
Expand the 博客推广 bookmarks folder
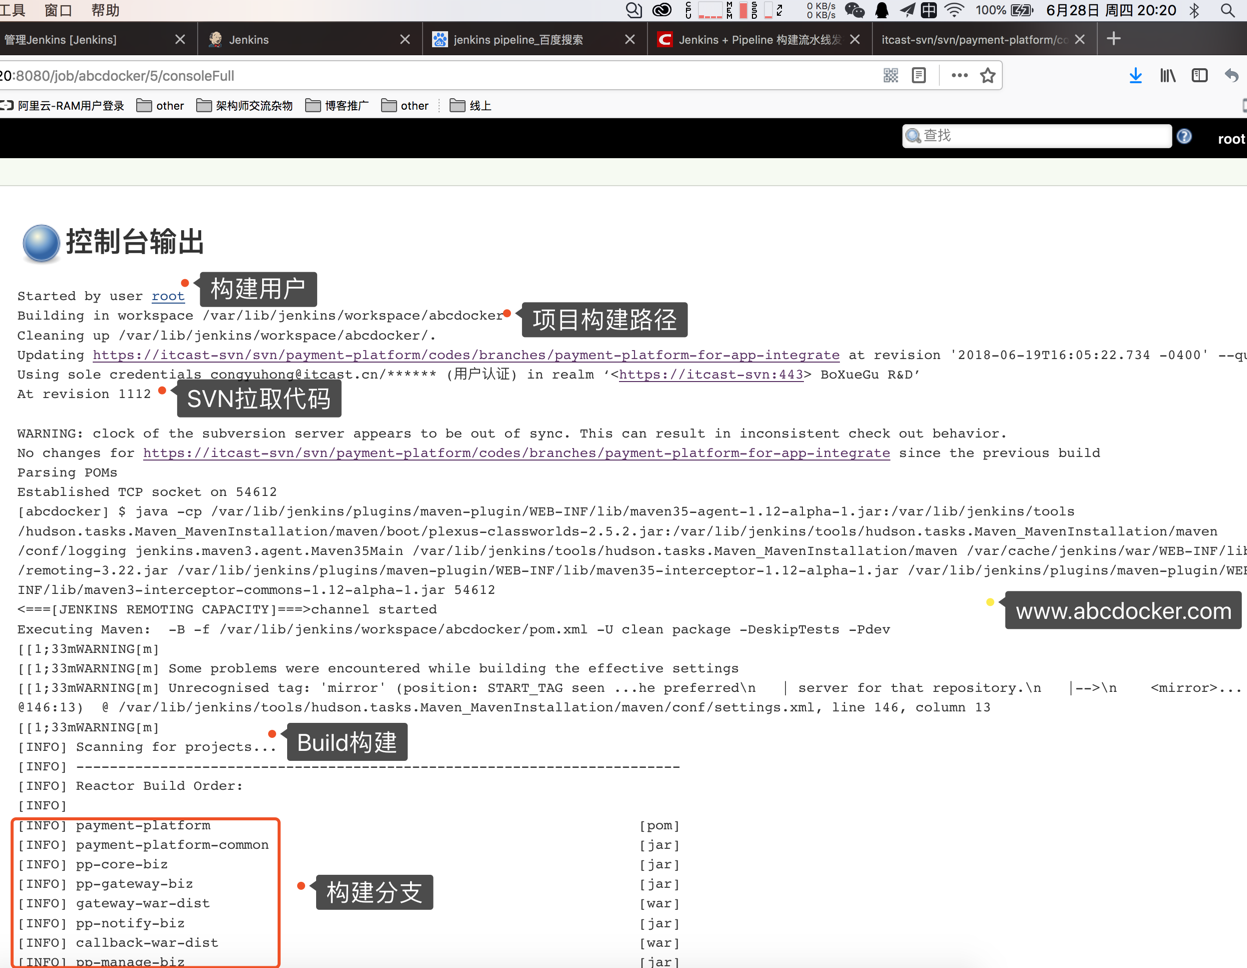pyautogui.click(x=337, y=106)
